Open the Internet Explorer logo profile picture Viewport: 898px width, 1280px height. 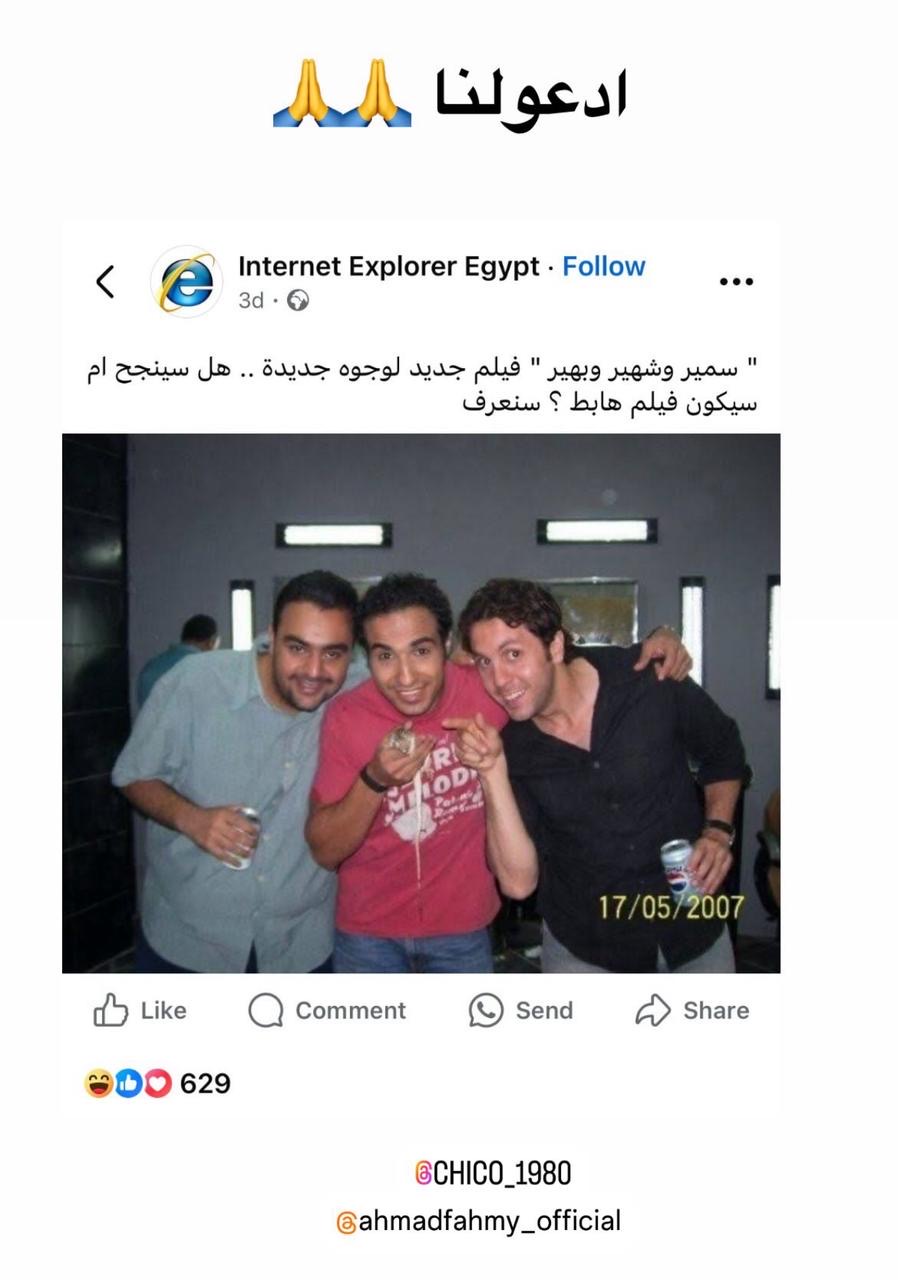coord(186,282)
